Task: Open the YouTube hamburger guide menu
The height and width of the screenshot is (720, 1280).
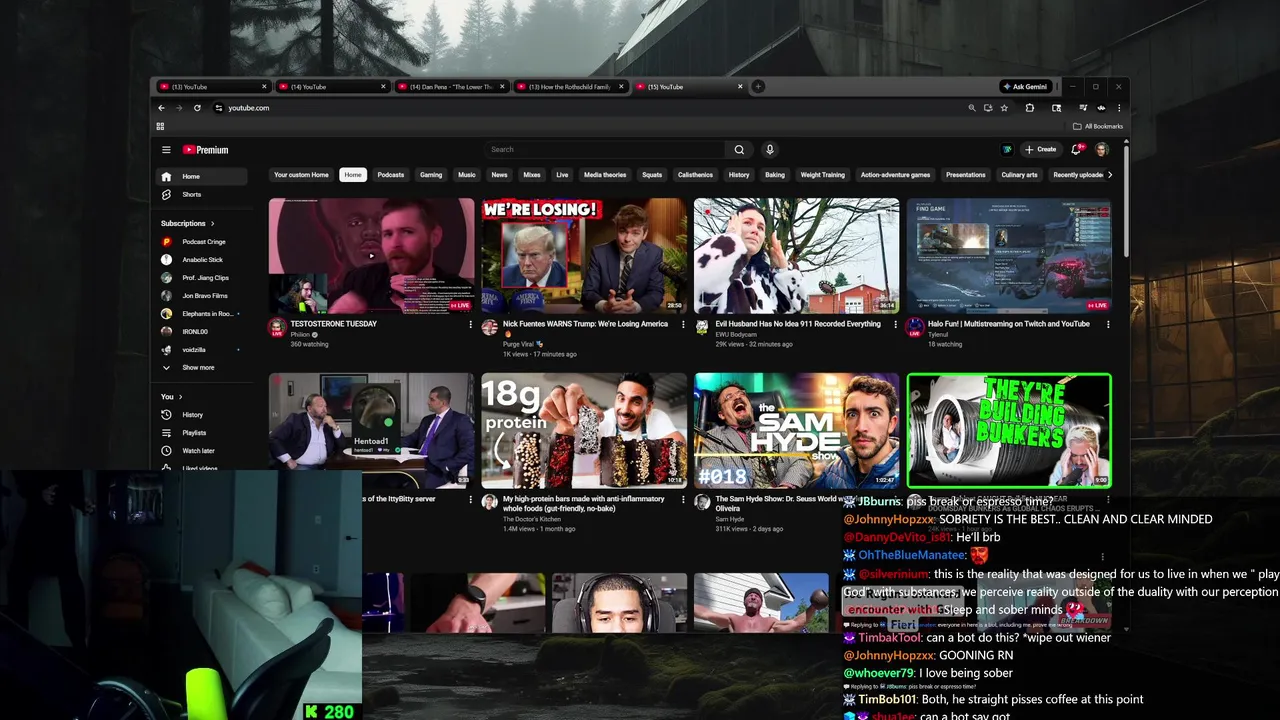Action: (x=166, y=150)
